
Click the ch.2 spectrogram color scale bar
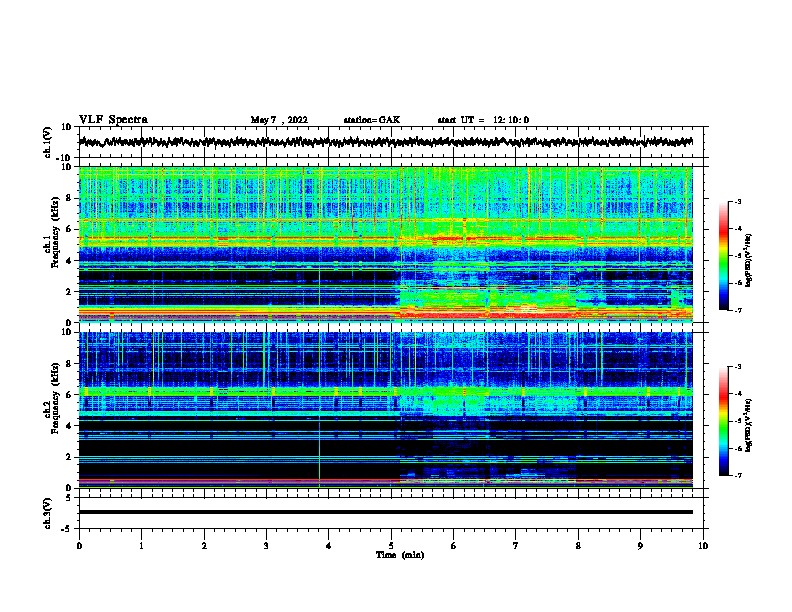coord(724,421)
